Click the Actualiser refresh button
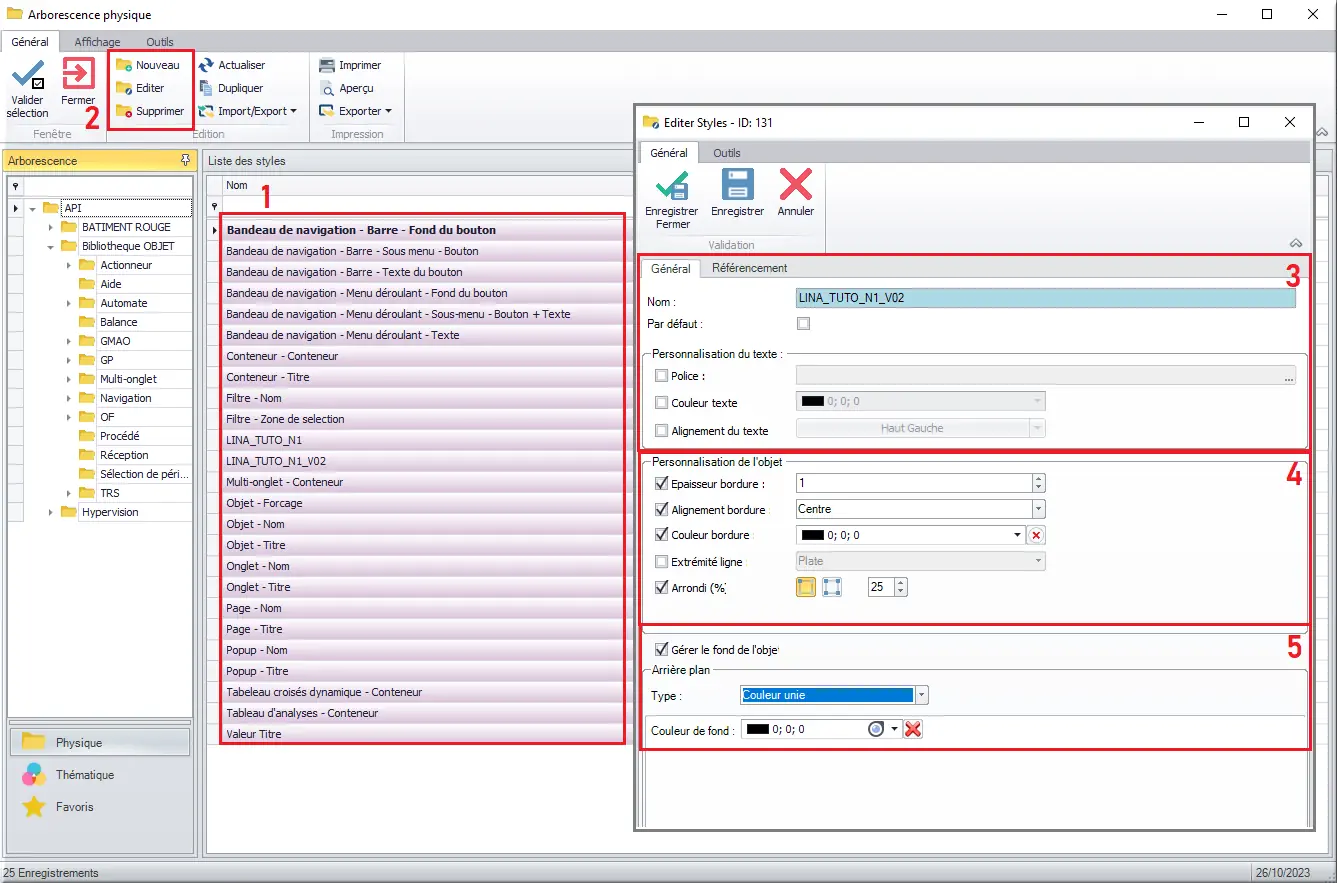1337x883 pixels. coord(232,65)
